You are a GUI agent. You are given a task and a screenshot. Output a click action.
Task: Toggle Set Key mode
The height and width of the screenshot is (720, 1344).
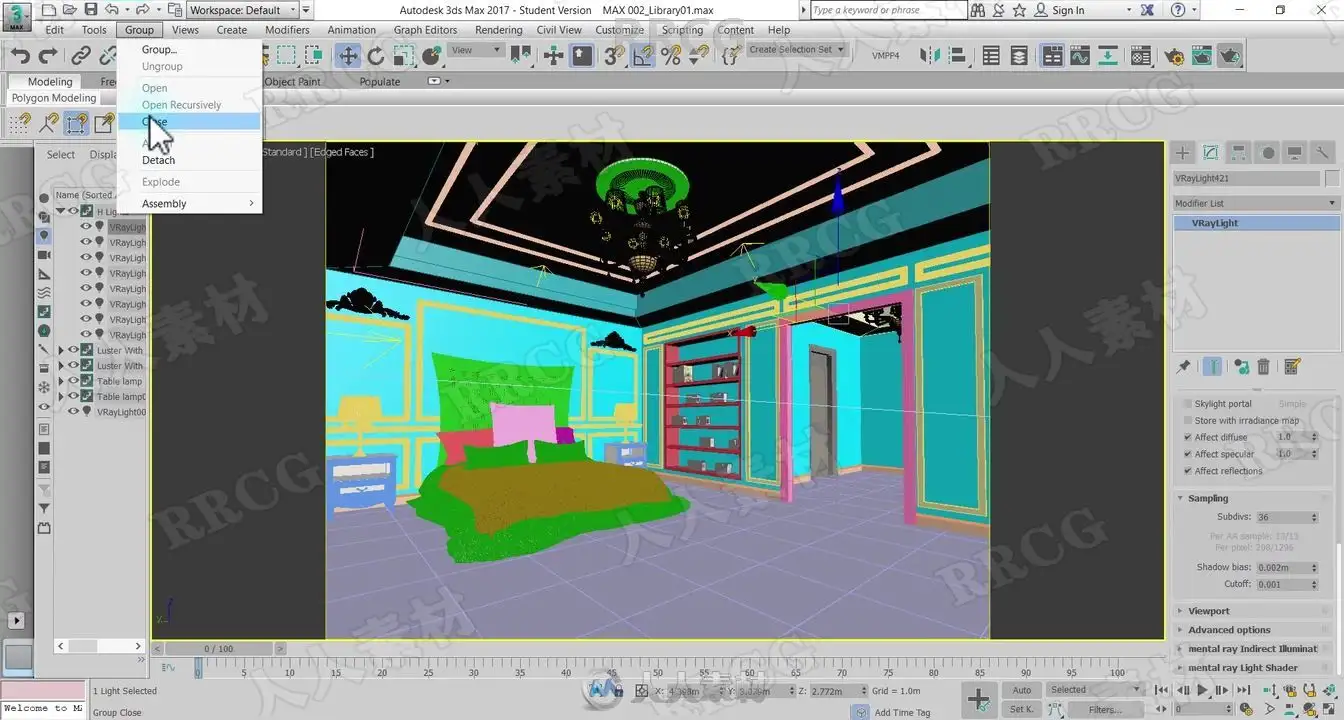[x=1021, y=709]
